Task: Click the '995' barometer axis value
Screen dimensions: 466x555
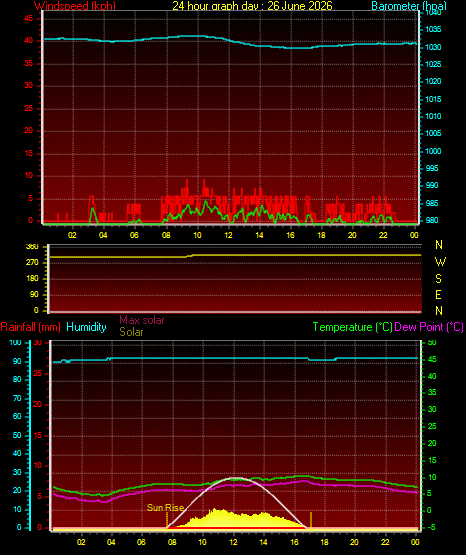Action: (432, 168)
